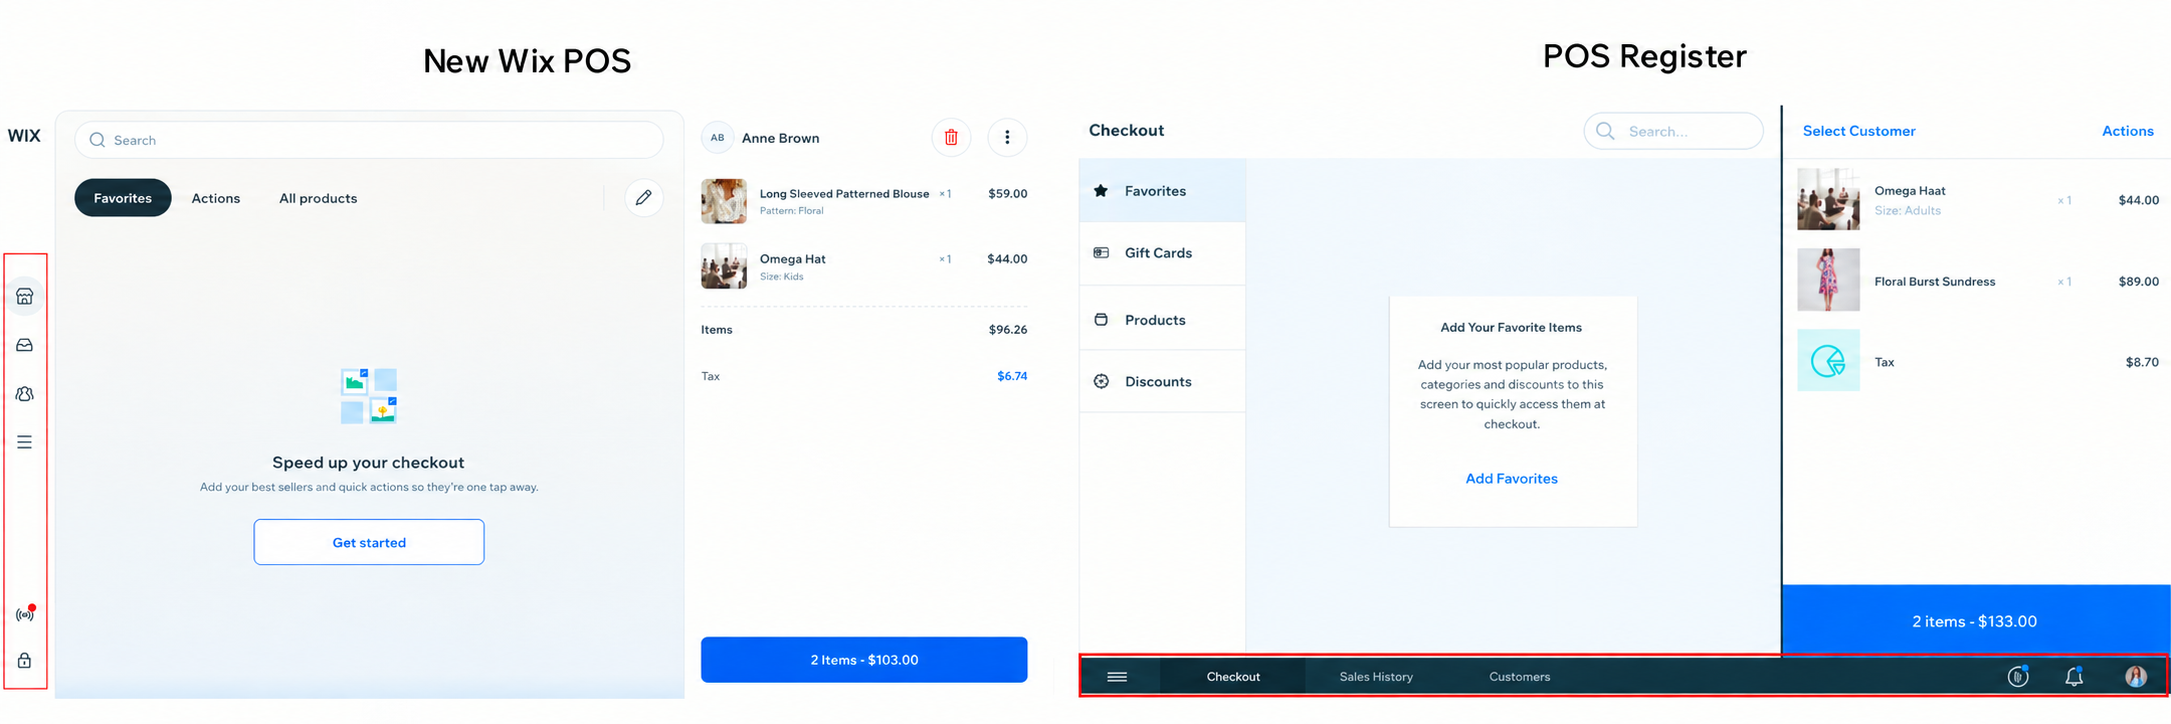Select Products in the Checkout list
The height and width of the screenshot is (724, 2171).
[1163, 320]
